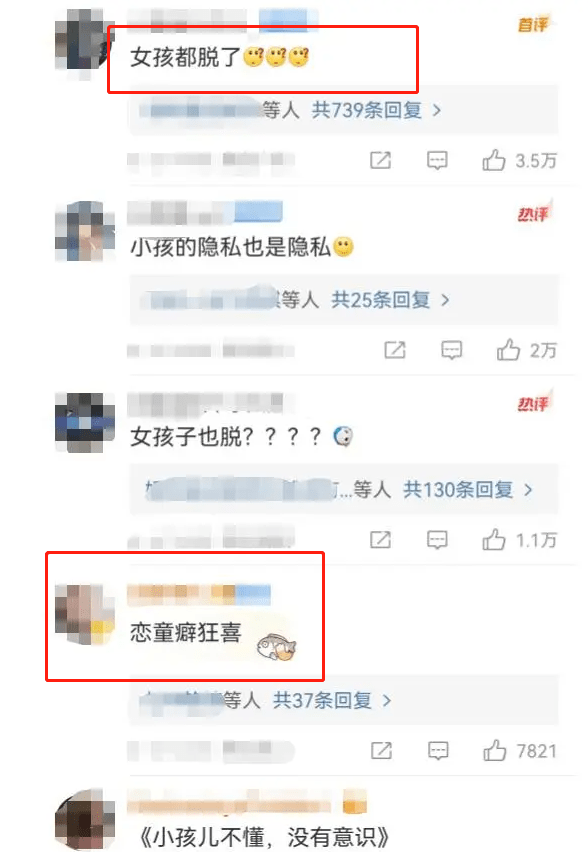Open comment text 《小孩儿不懂，没有意识》
The height and width of the screenshot is (852, 588).
tap(264, 837)
